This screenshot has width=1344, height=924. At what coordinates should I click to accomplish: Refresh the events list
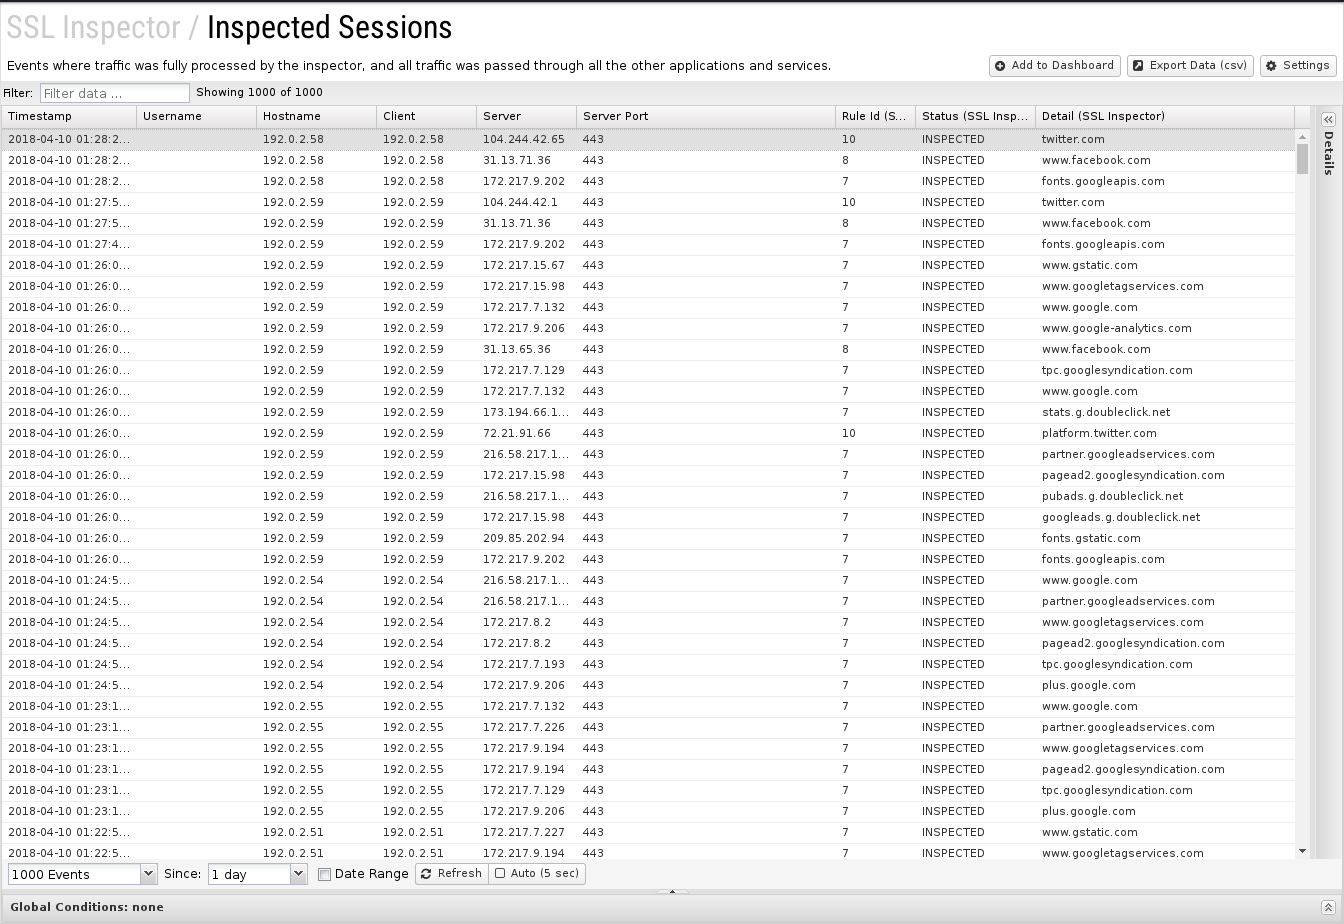[x=451, y=874]
